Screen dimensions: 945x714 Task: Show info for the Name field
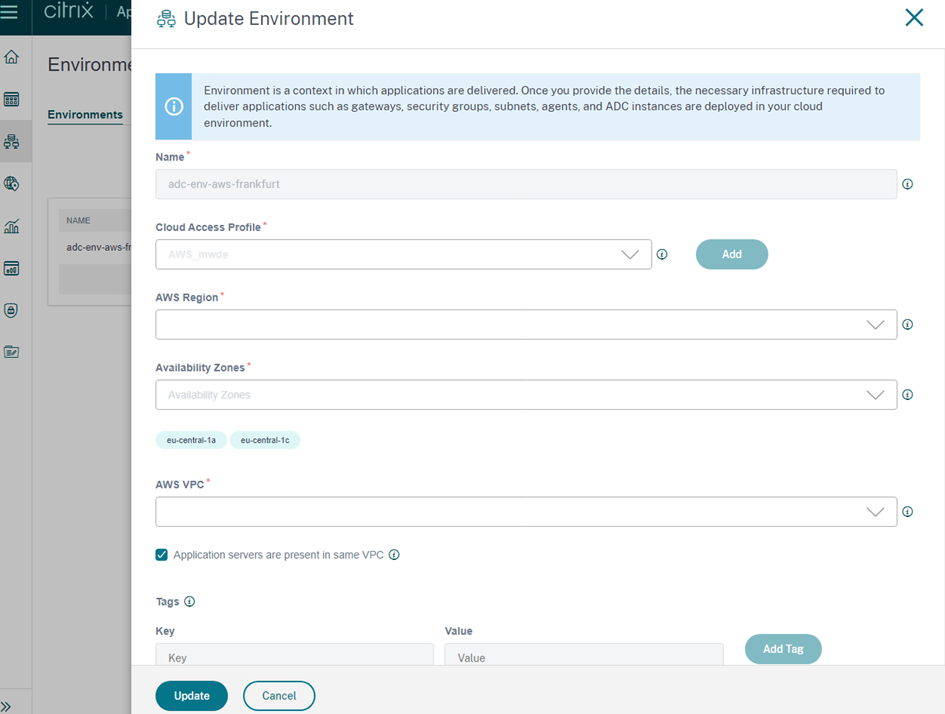pos(908,184)
